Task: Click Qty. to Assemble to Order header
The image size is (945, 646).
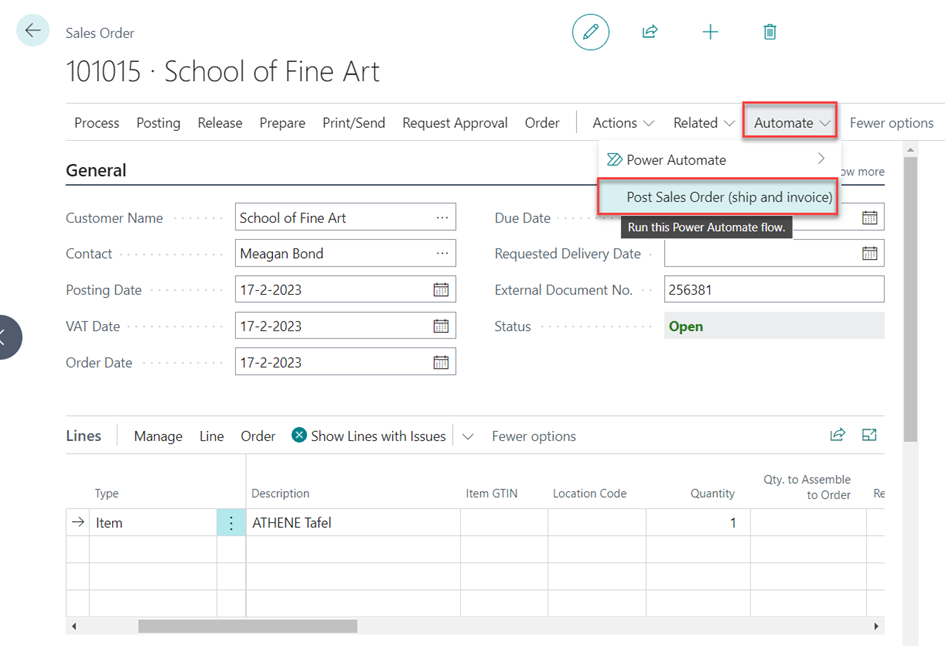Action: click(807, 487)
